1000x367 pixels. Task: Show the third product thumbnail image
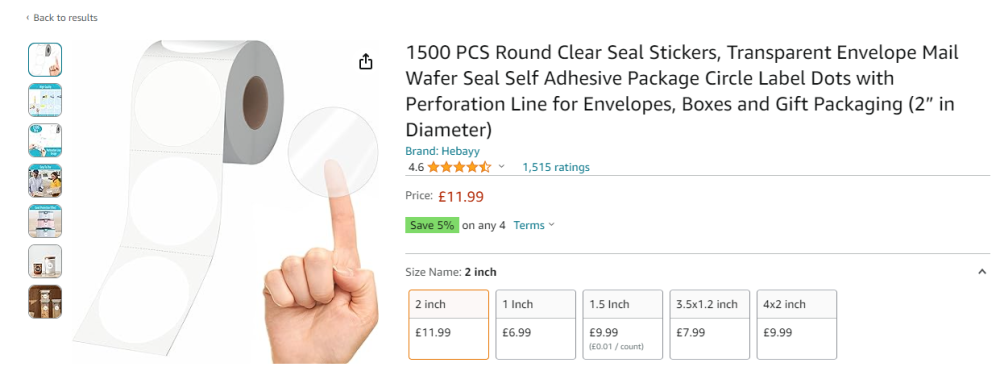[45, 140]
